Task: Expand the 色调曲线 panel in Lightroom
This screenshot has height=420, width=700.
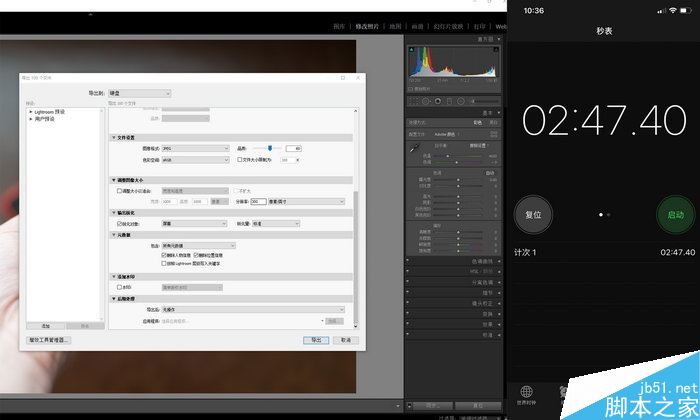Action: (499, 262)
